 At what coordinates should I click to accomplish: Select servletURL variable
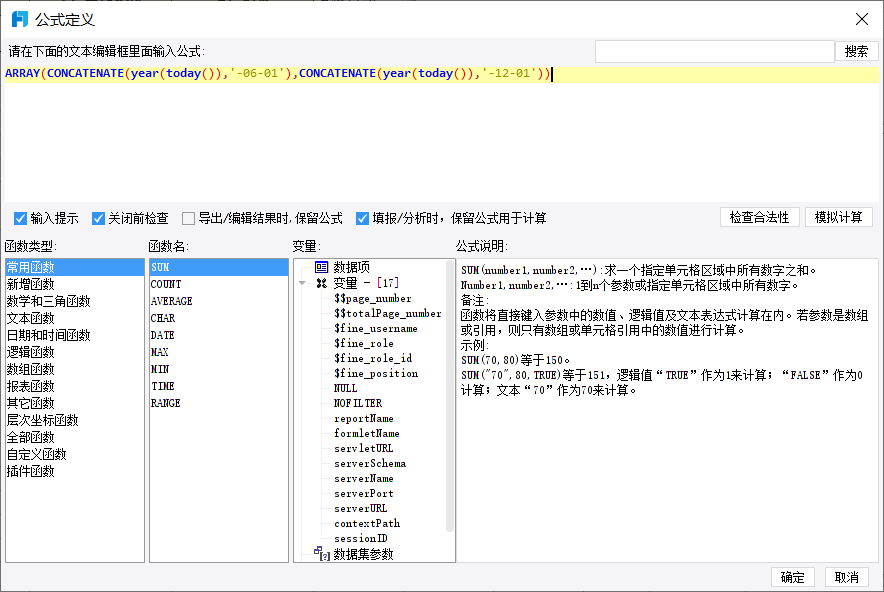(x=363, y=448)
